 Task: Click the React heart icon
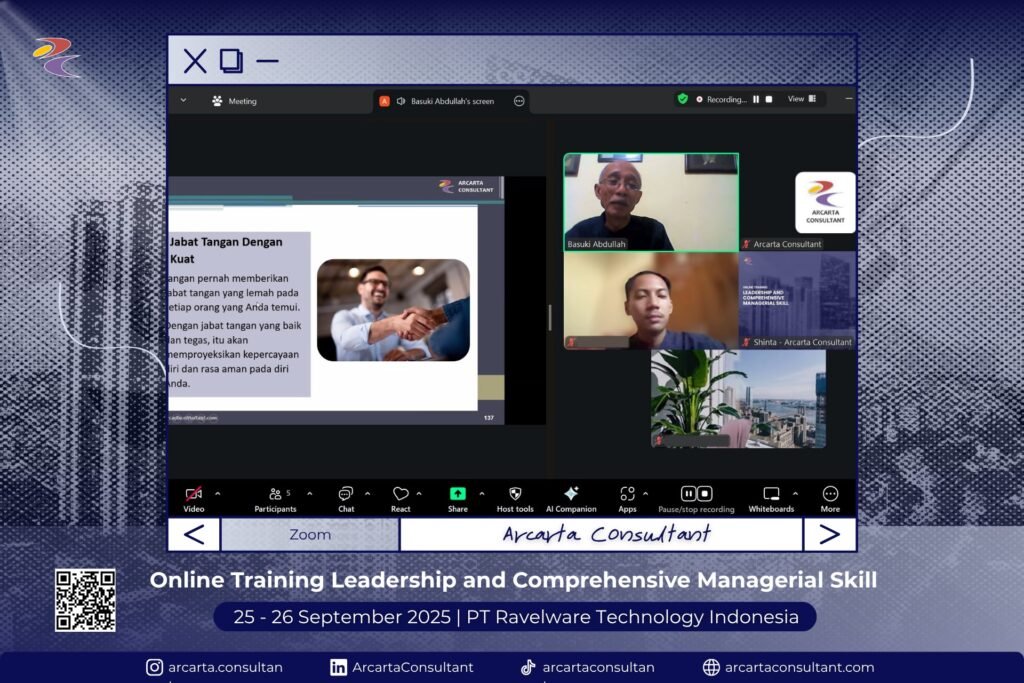click(x=400, y=494)
